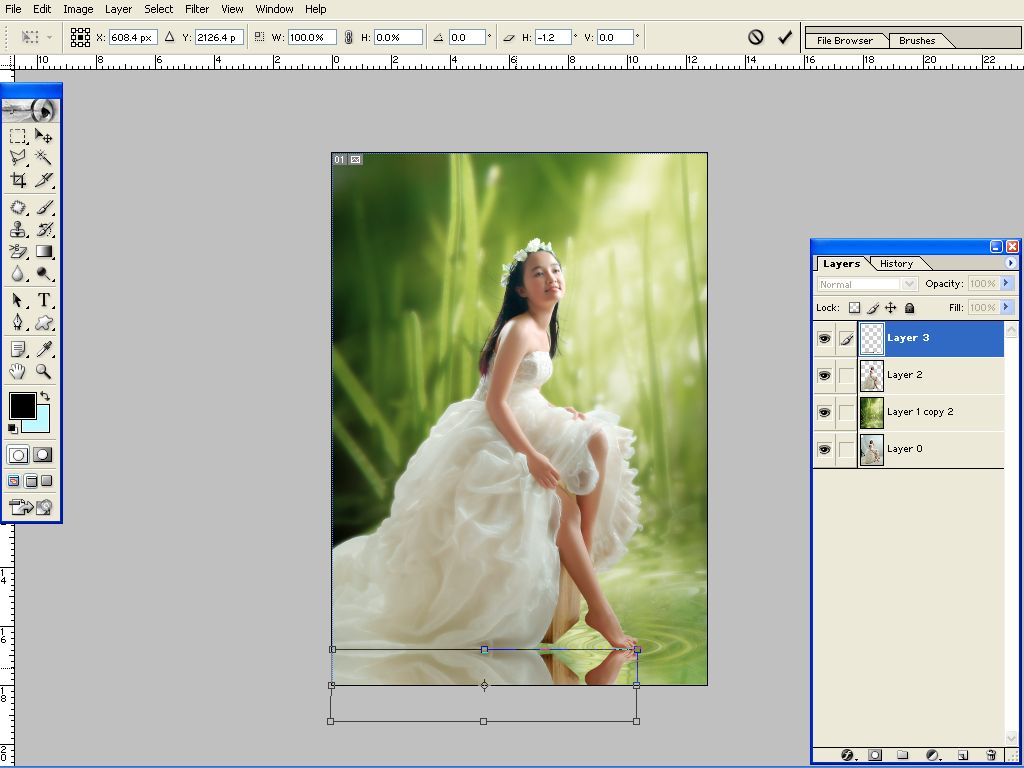This screenshot has height=768, width=1024.
Task: Open the File Browser palette tab
Action: click(x=845, y=41)
